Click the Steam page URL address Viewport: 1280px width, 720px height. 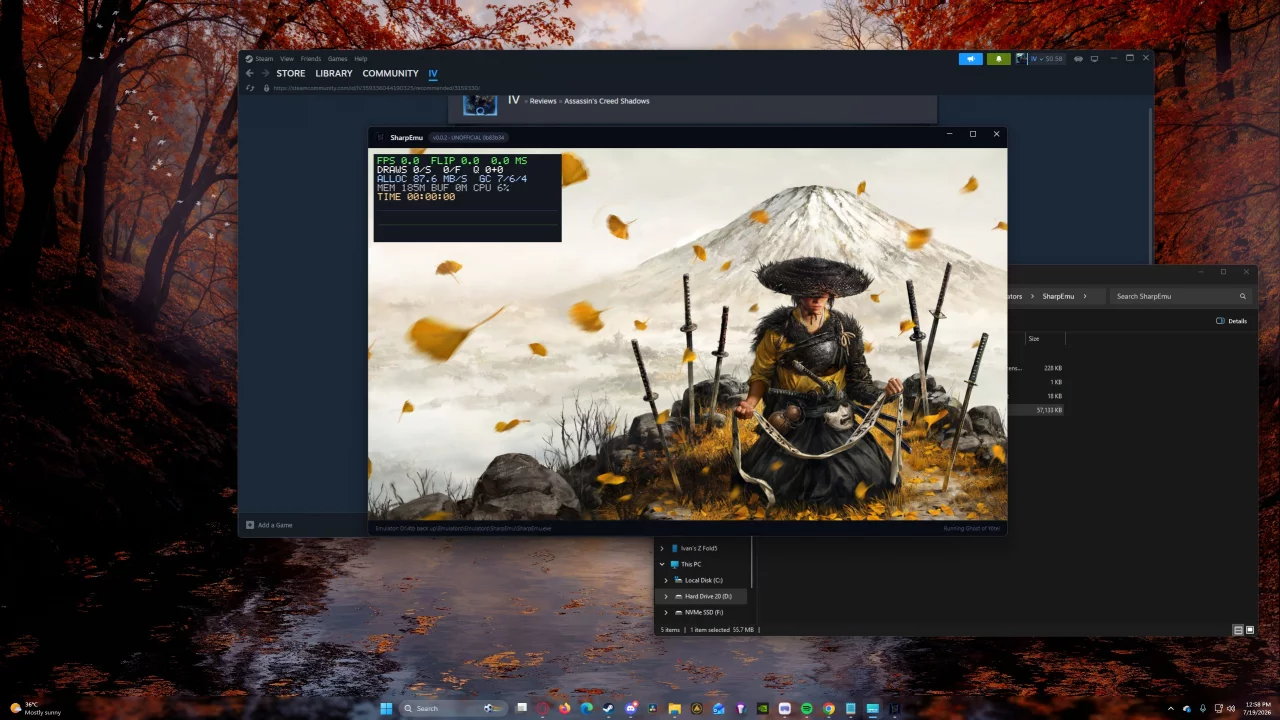376,88
